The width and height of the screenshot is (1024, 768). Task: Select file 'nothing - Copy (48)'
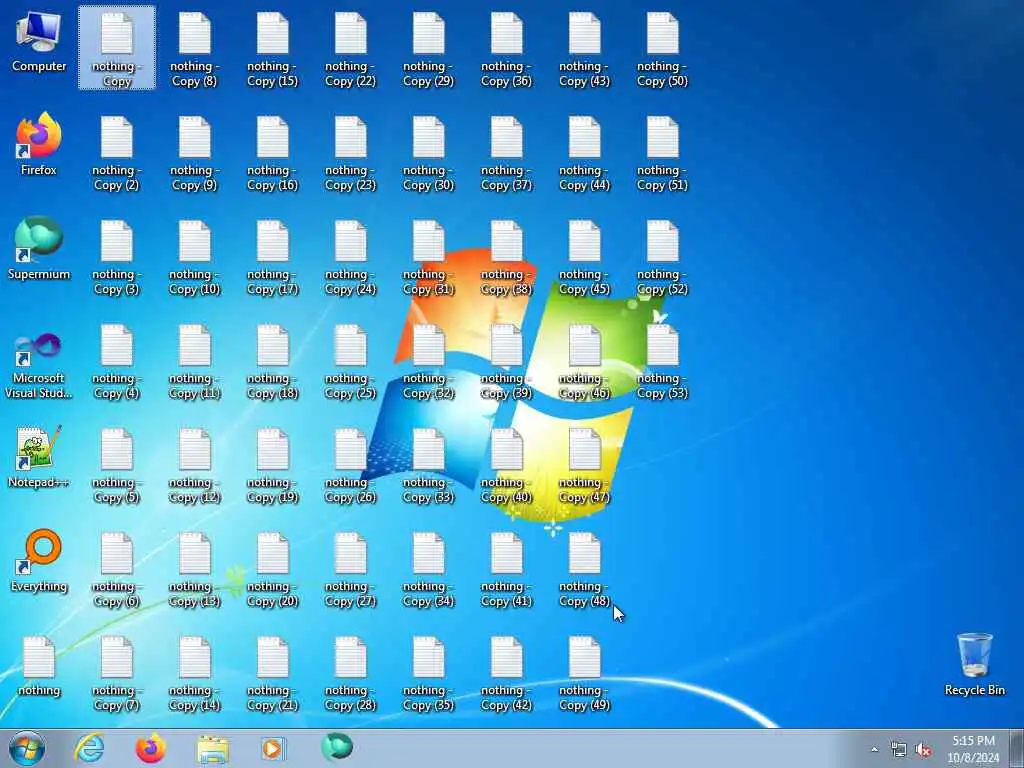584,569
